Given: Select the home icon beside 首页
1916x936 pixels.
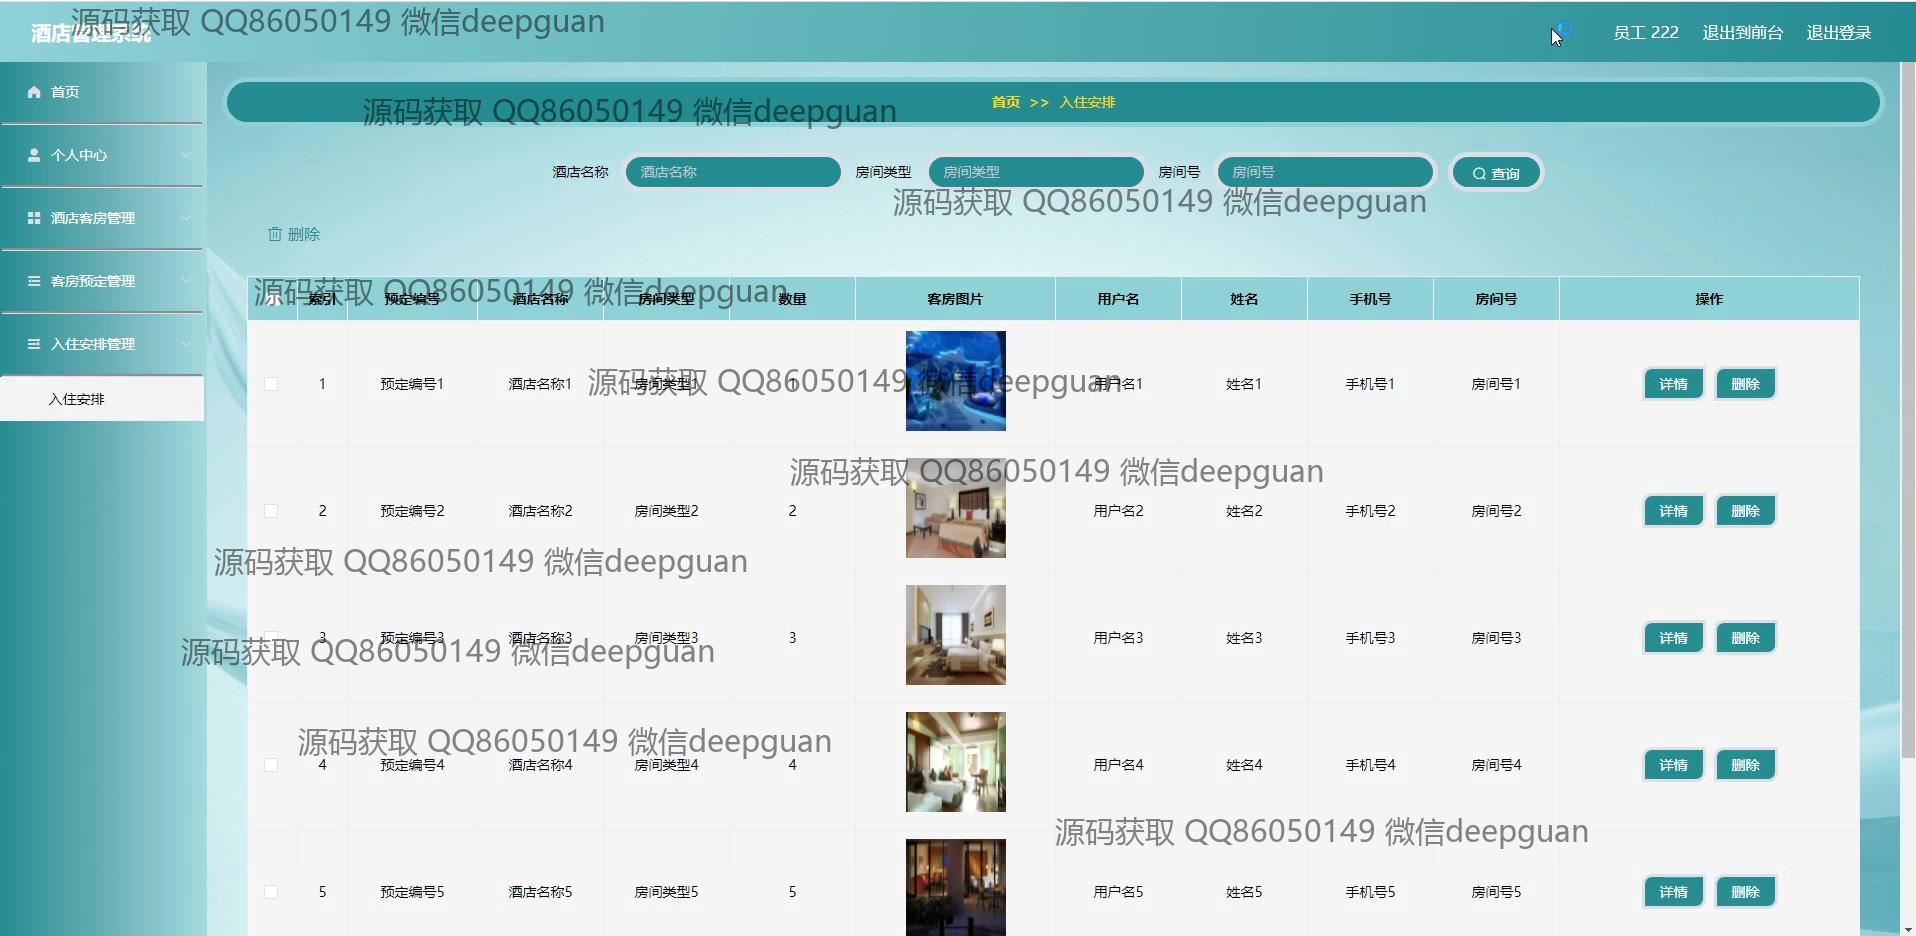Looking at the screenshot, I should point(33,92).
